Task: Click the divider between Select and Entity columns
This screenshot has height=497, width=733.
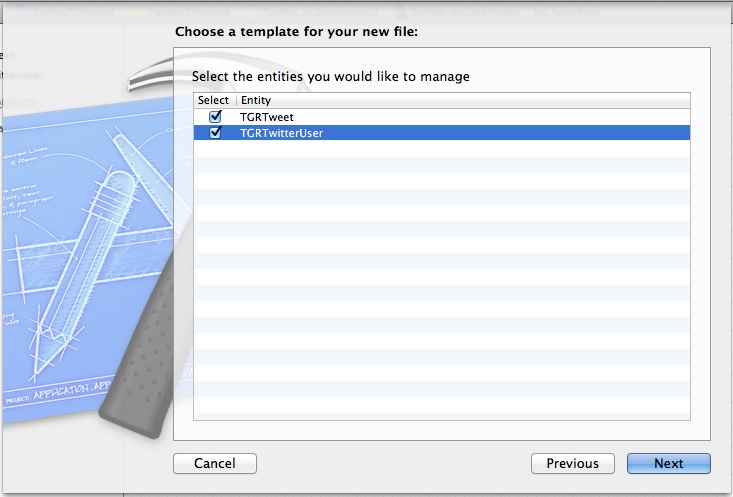Action: click(x=235, y=100)
